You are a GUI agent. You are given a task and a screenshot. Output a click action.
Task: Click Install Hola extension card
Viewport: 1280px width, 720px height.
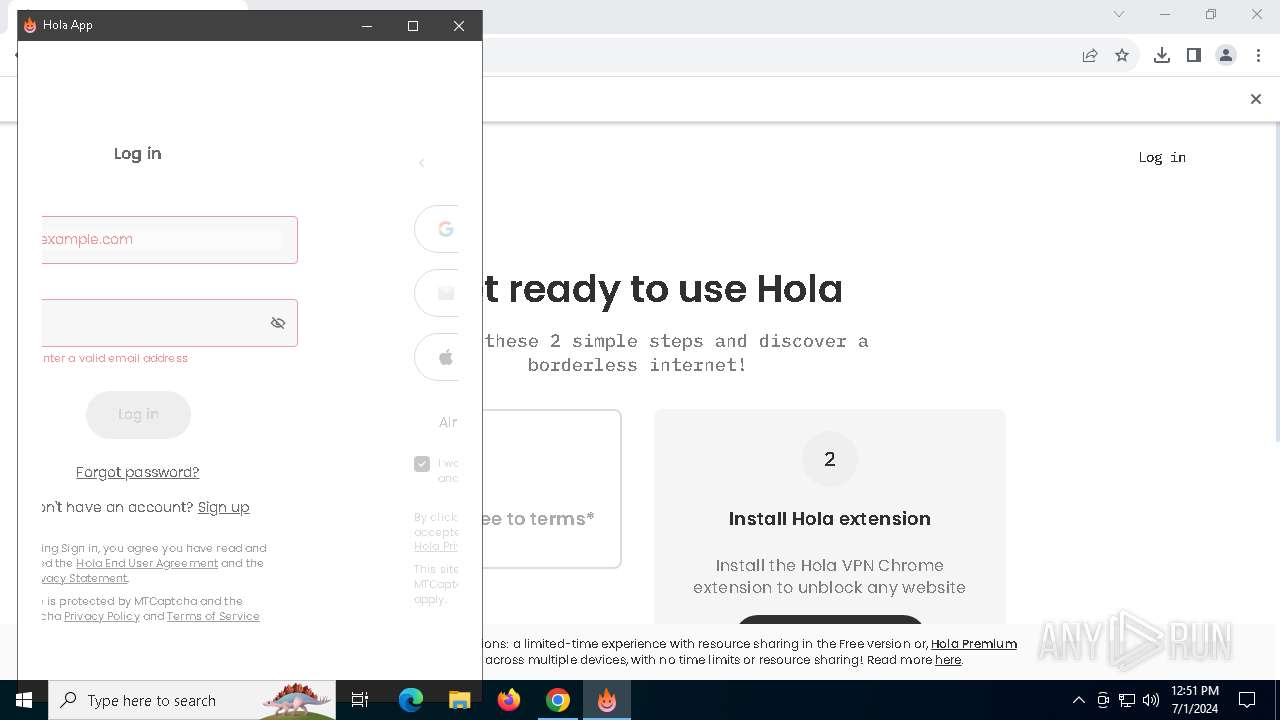coord(830,516)
